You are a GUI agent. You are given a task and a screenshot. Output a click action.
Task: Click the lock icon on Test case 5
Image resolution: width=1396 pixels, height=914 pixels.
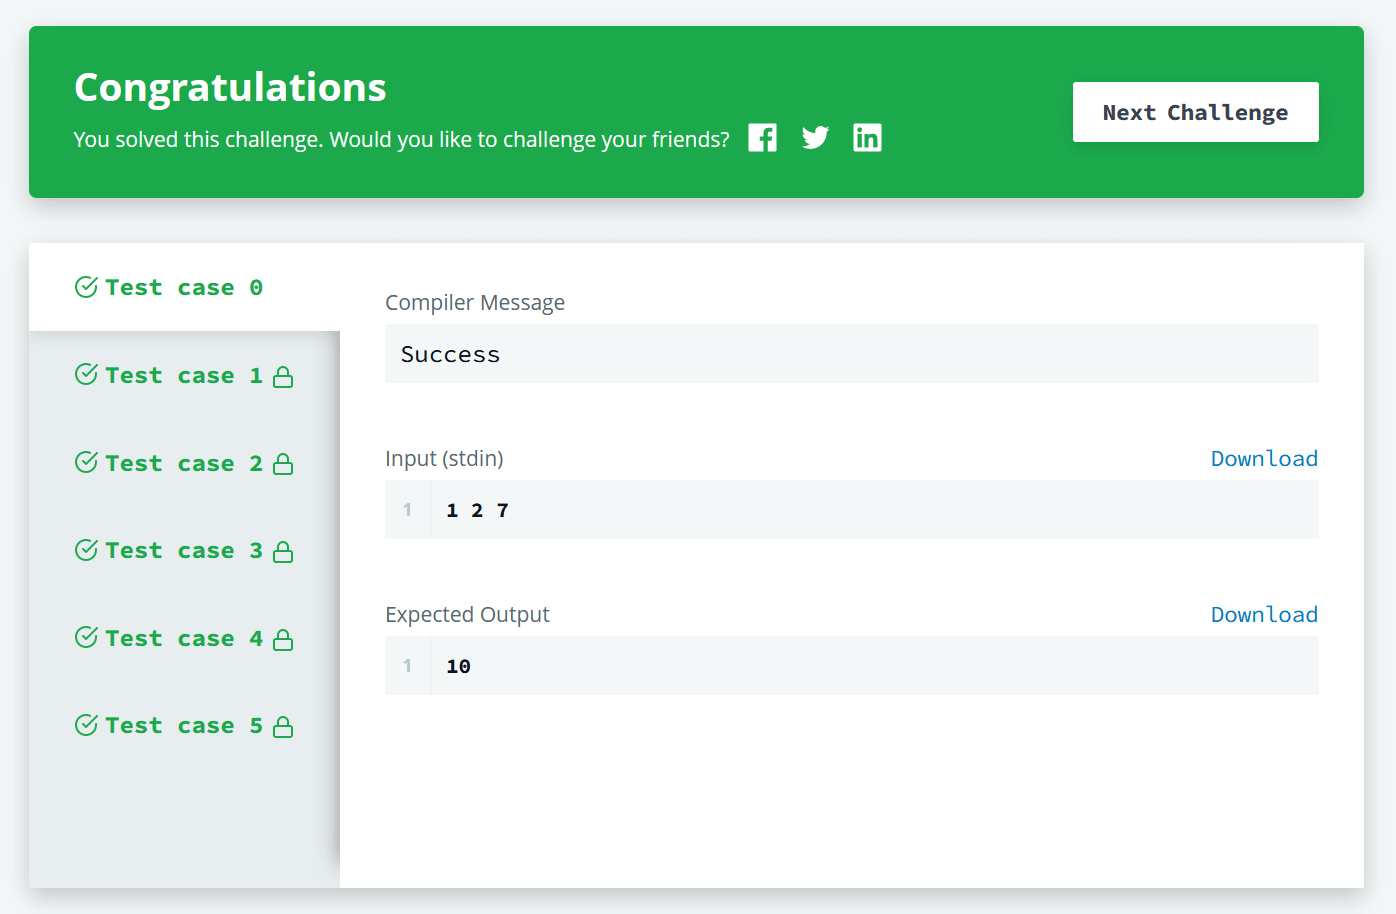pos(284,725)
